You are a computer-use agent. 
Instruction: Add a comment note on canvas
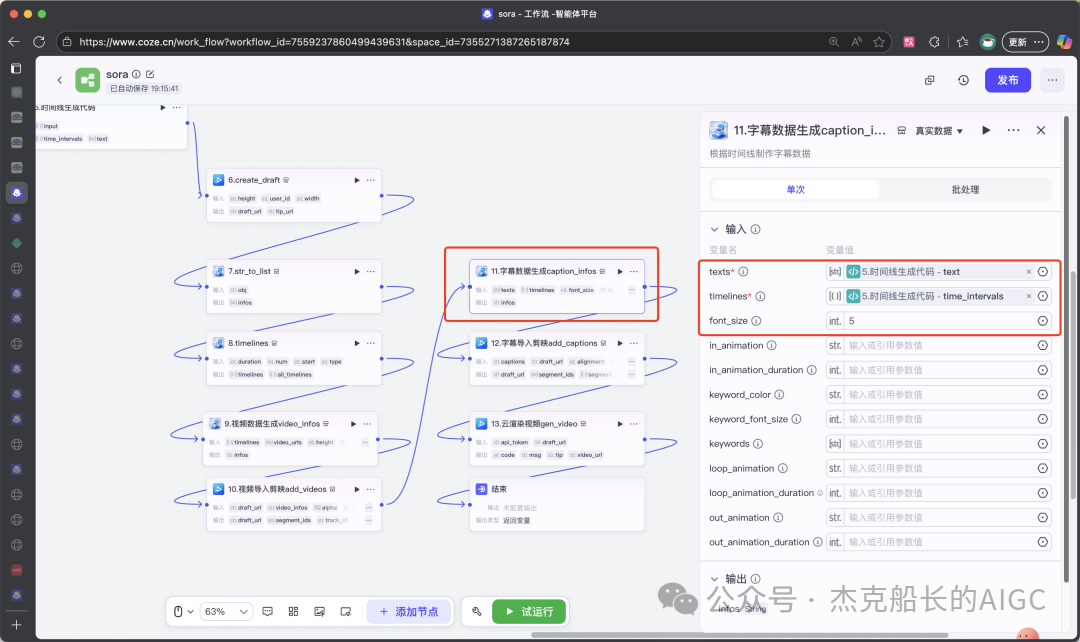[268, 612]
